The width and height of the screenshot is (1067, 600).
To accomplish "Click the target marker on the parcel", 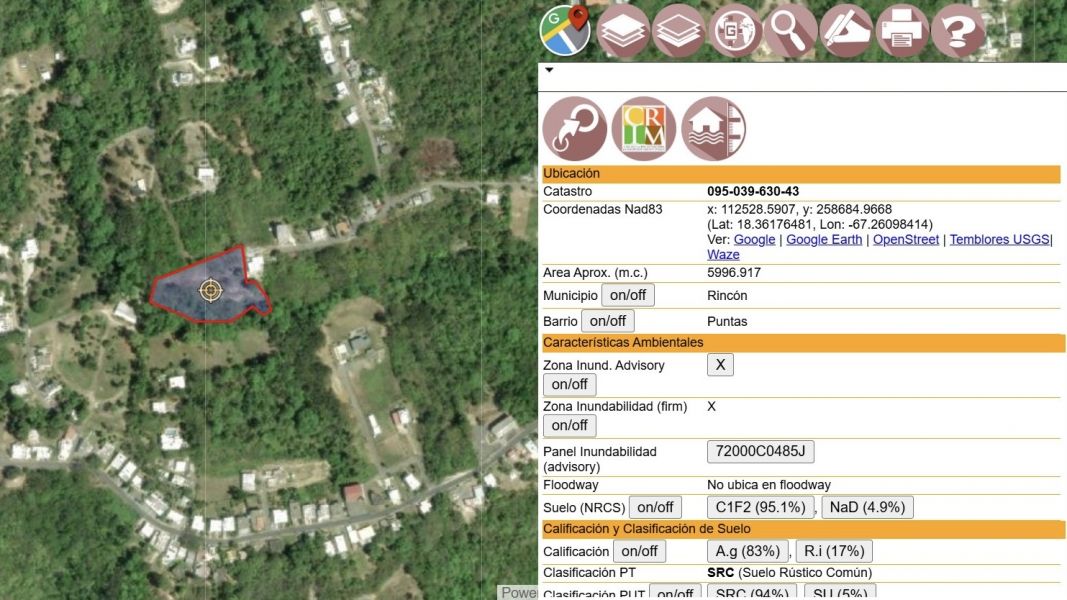I will 210,290.
